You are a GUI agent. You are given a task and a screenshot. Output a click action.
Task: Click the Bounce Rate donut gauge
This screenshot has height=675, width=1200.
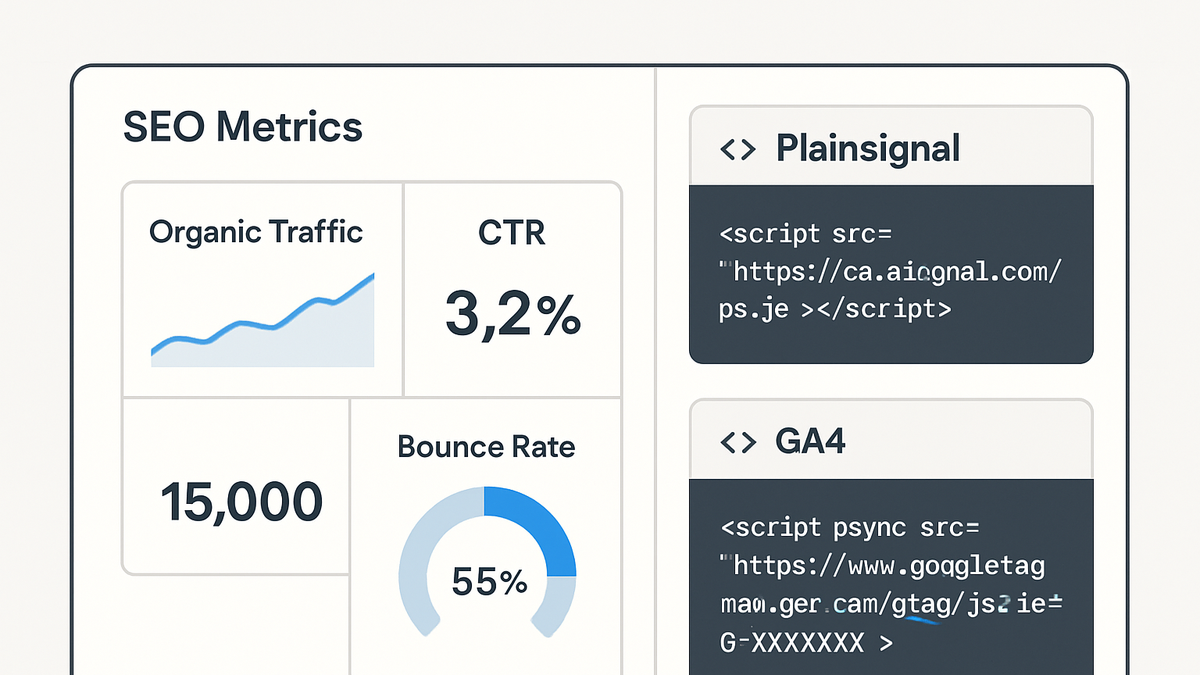(487, 562)
